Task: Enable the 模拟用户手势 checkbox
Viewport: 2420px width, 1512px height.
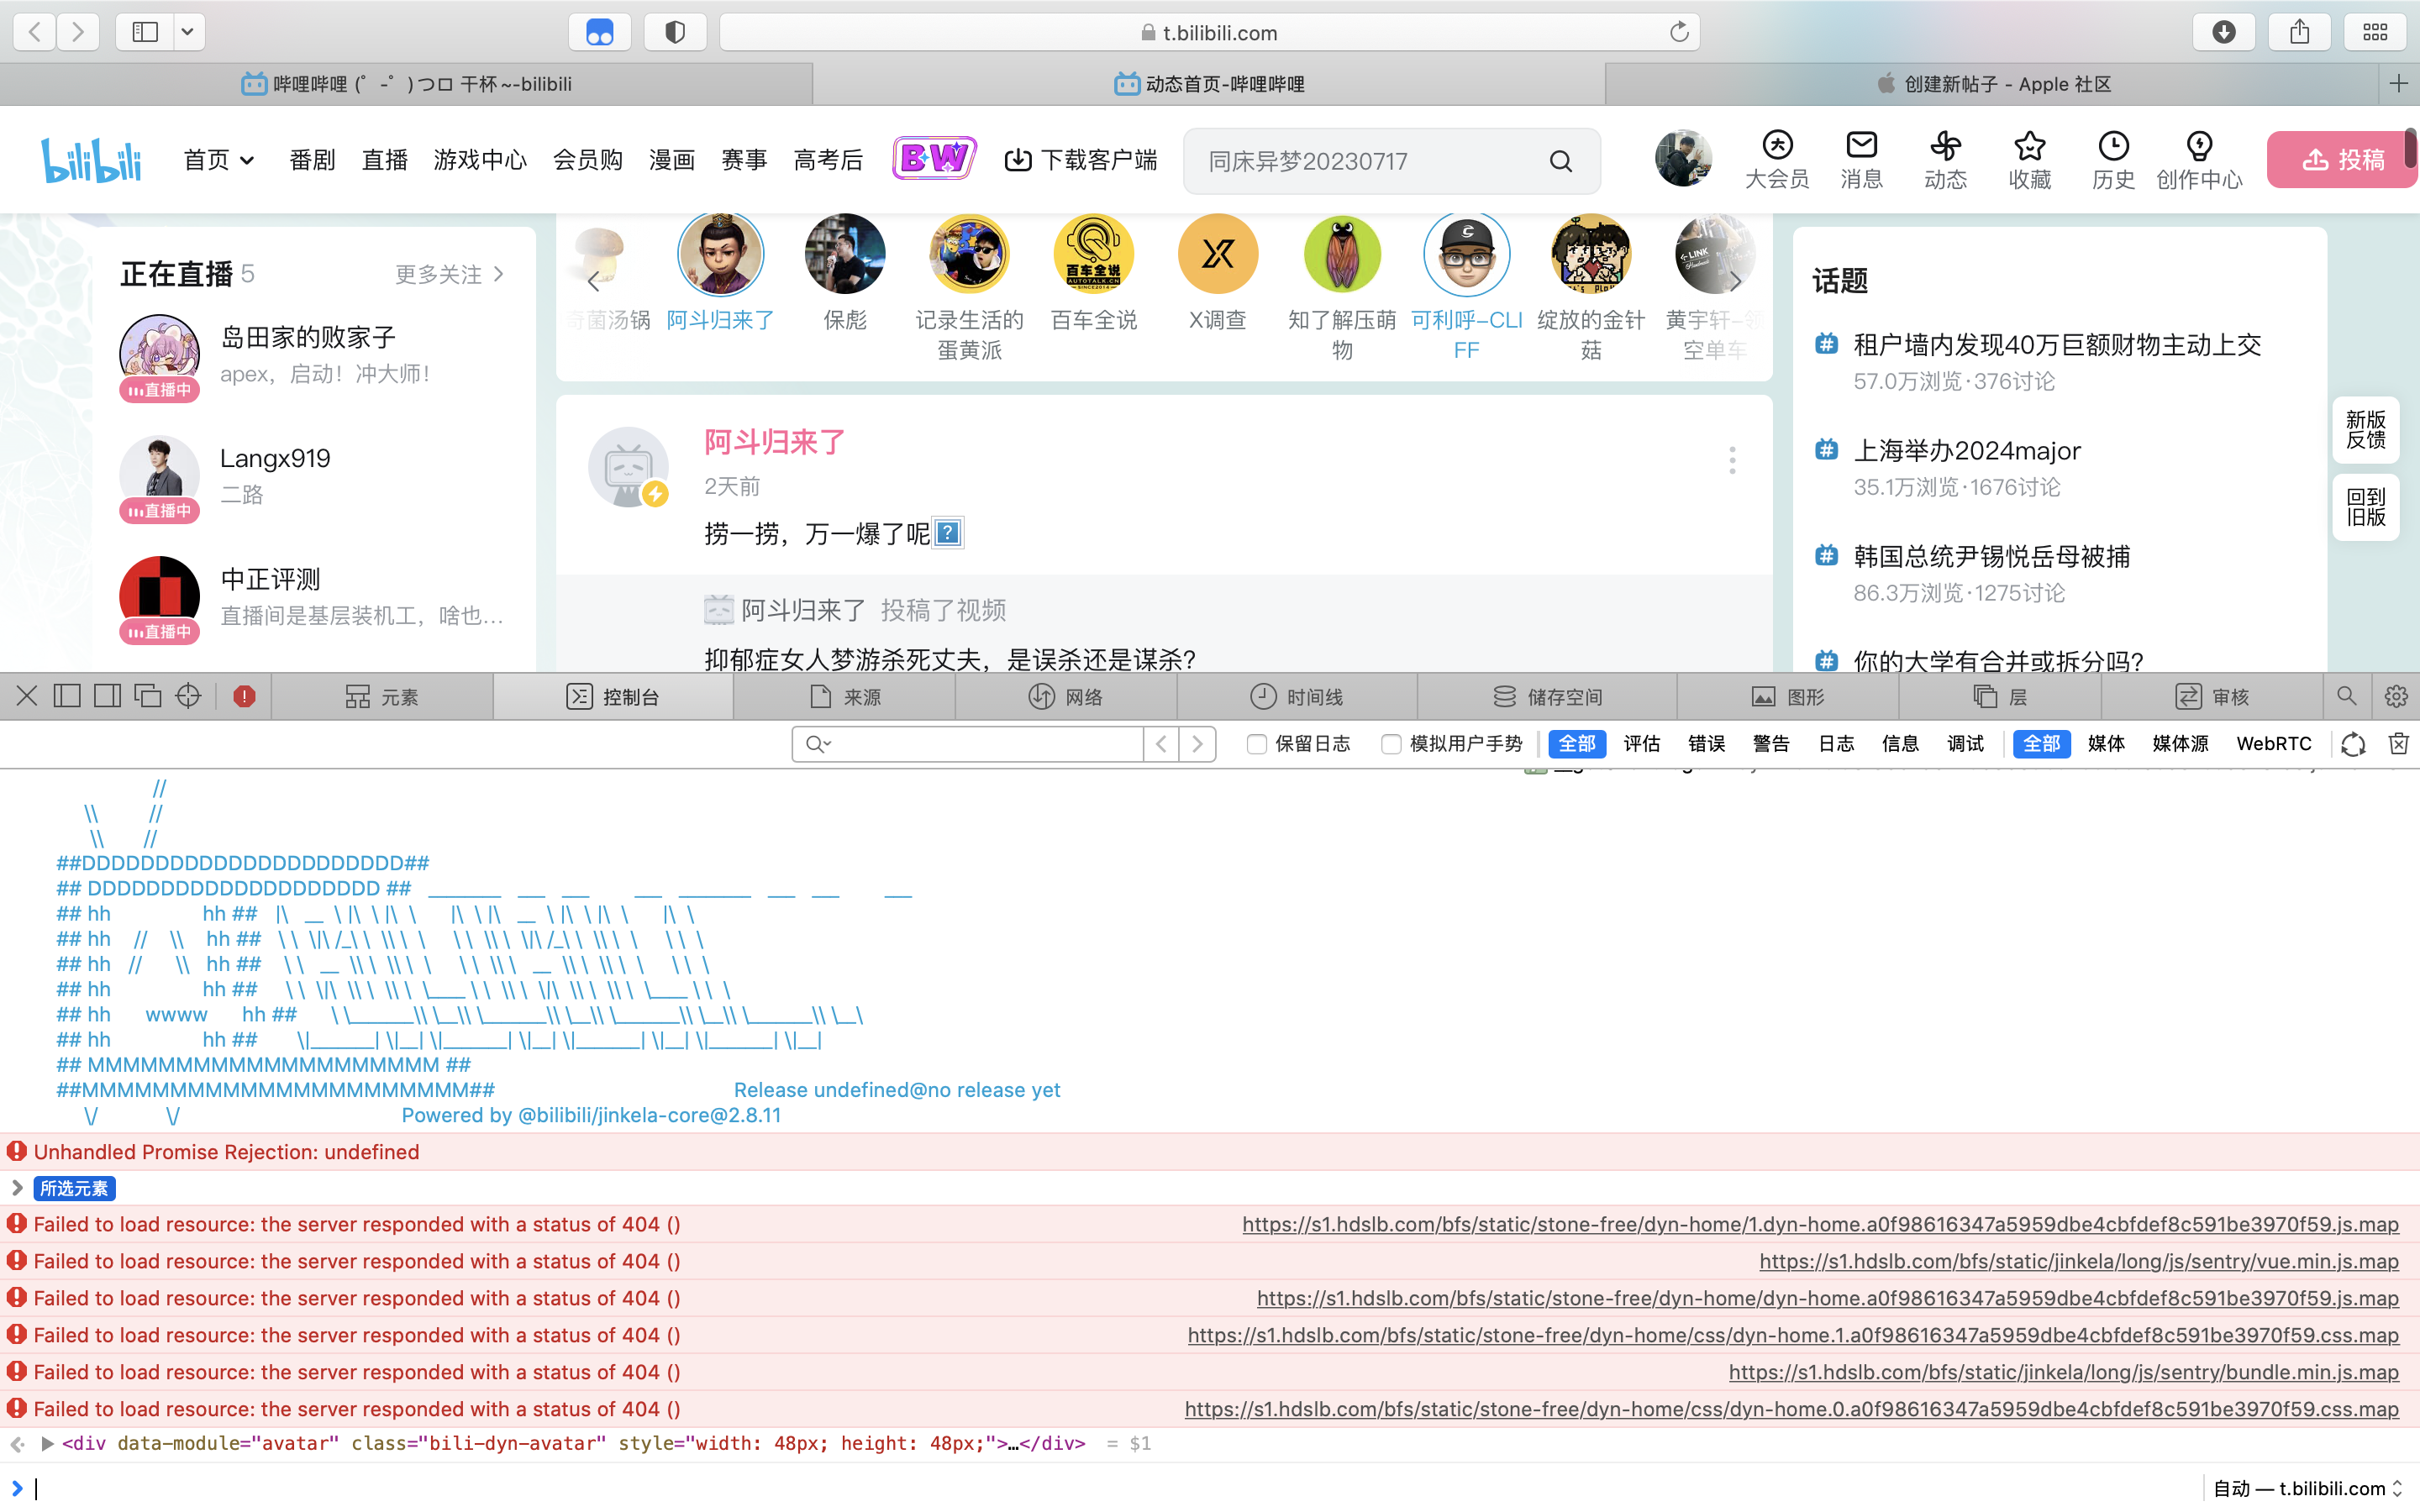Action: (x=1391, y=743)
